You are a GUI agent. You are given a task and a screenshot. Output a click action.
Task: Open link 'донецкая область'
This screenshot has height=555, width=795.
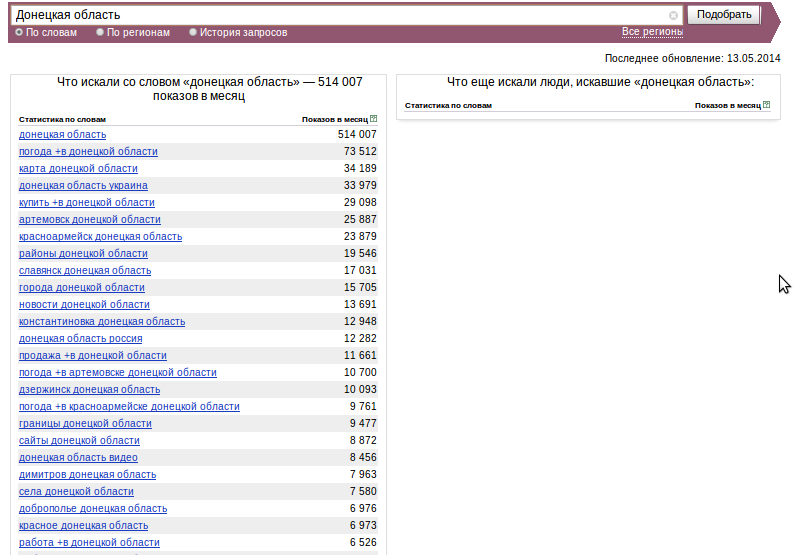click(62, 135)
